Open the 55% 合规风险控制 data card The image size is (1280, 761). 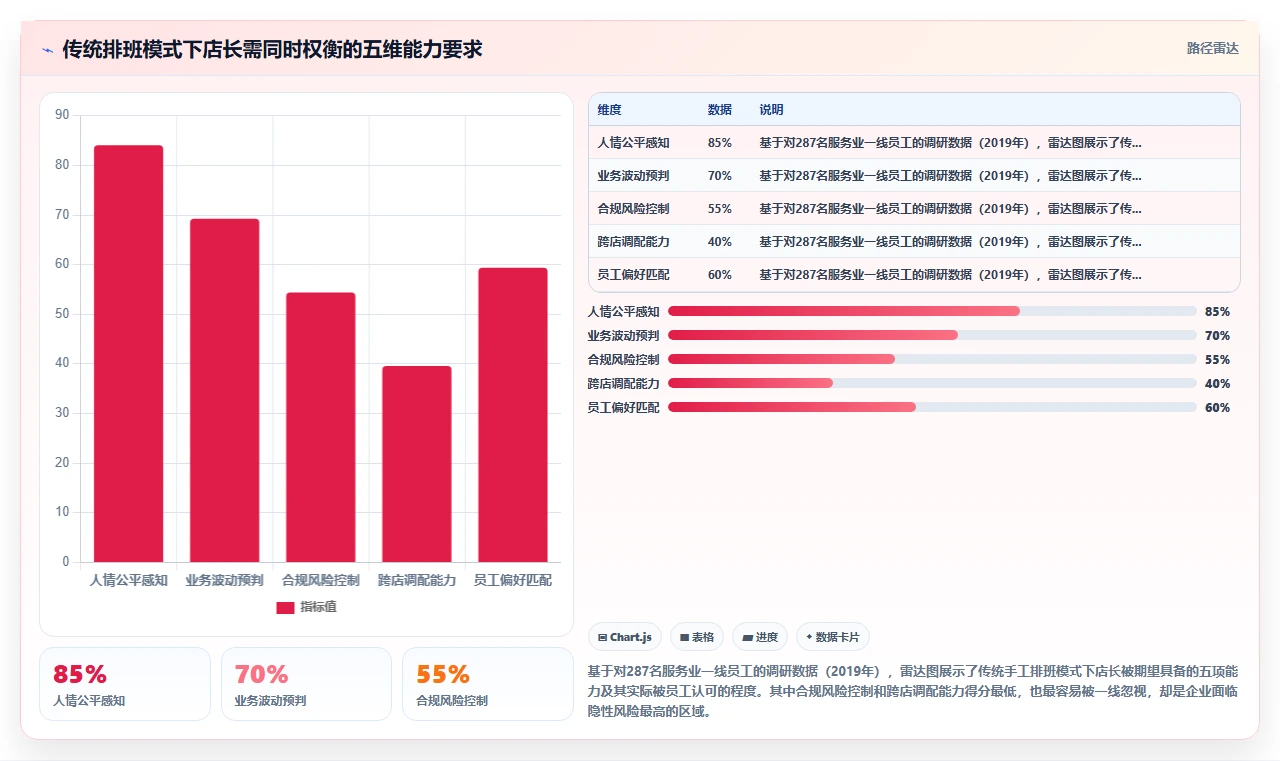point(488,684)
